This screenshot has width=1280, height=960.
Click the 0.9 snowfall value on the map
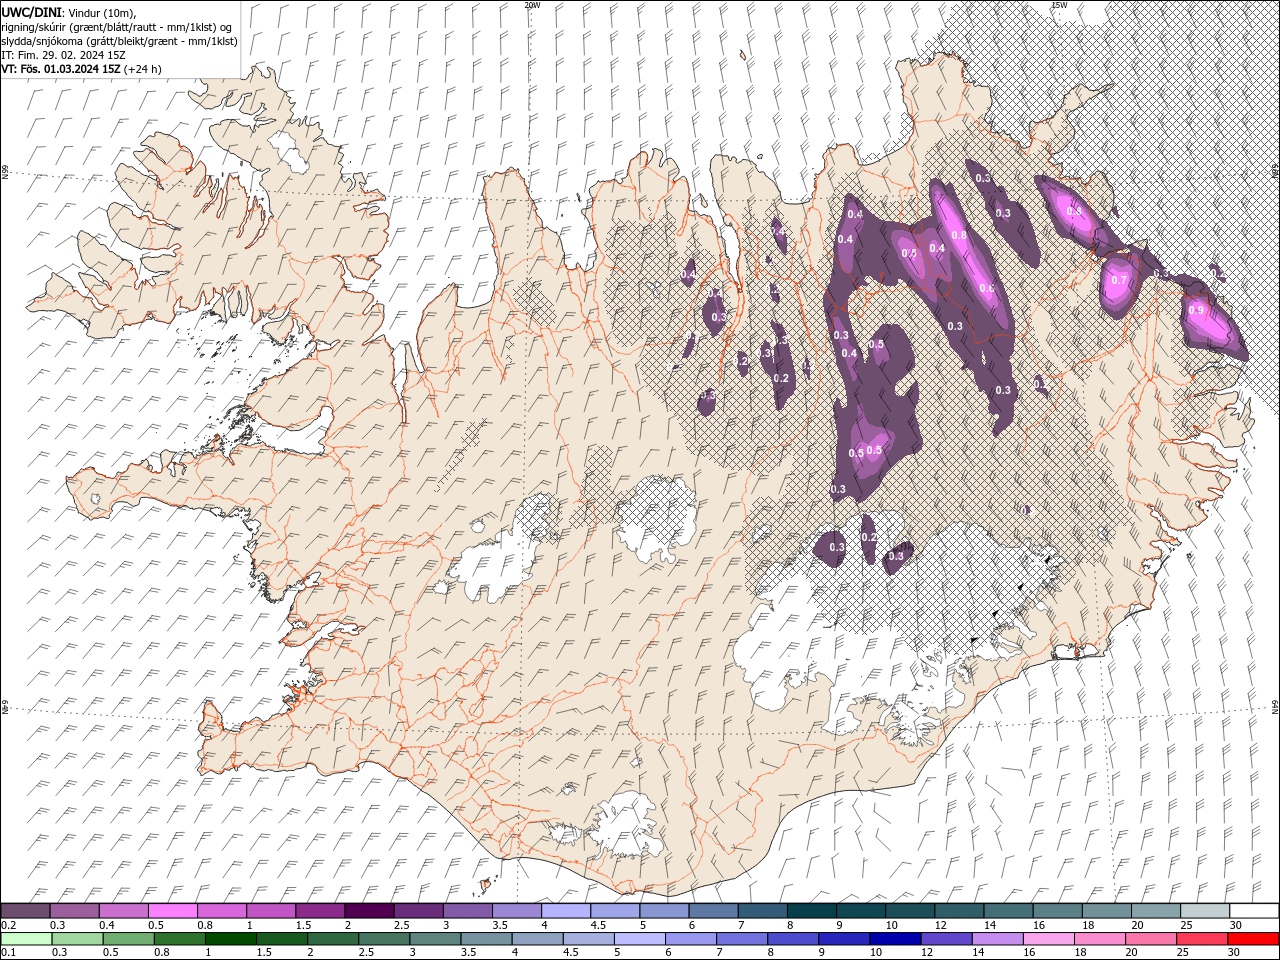point(1196,311)
